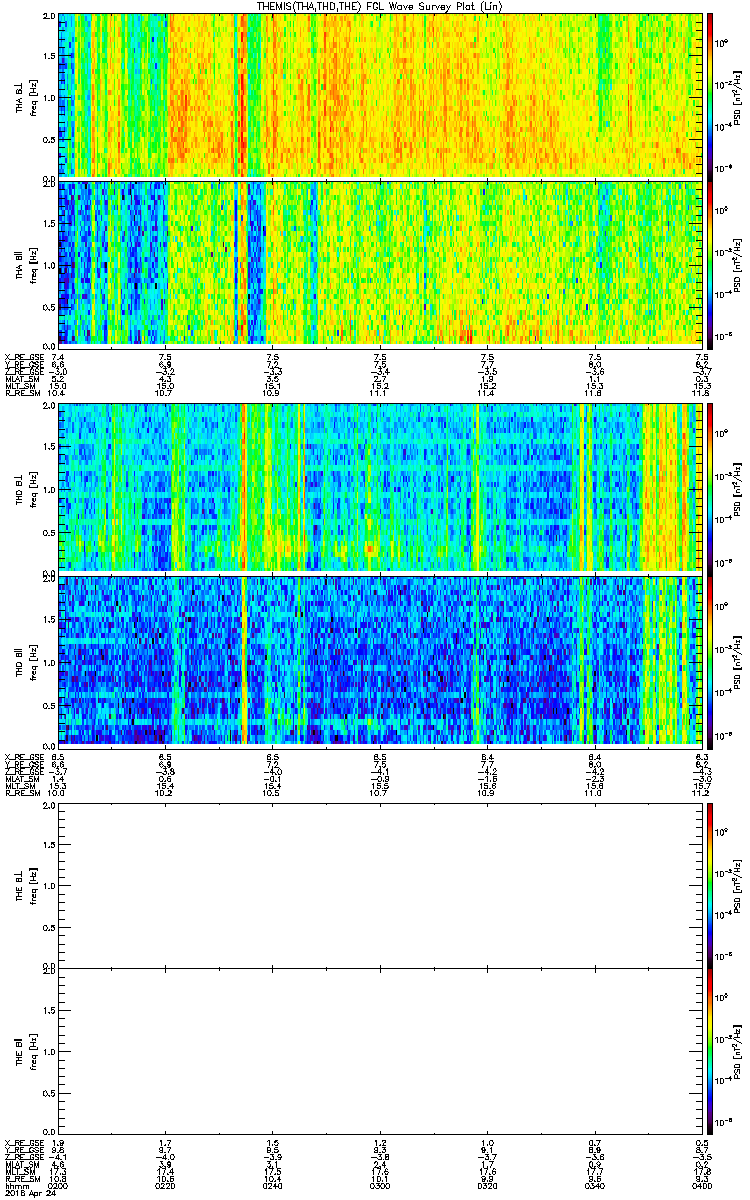Click the THA B-perp PSD color bar

pos(710,96)
